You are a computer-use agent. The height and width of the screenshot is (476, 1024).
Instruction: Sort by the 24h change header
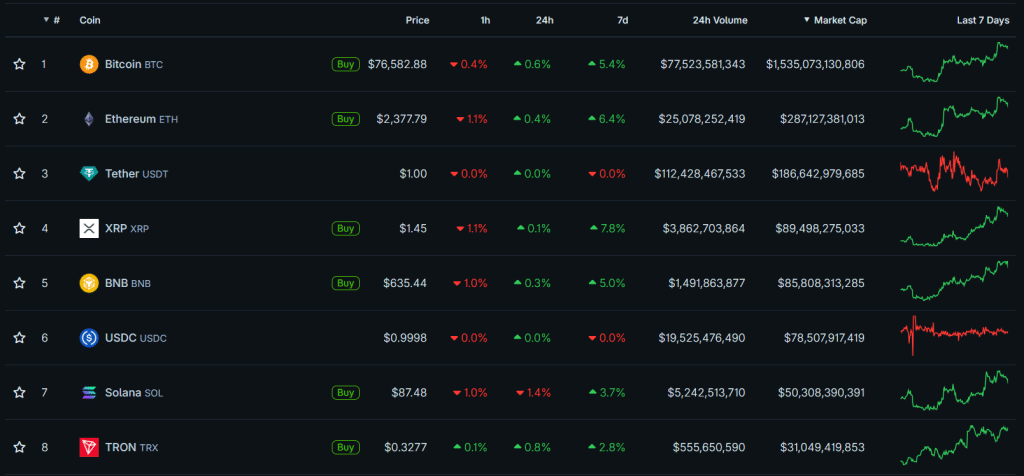coord(545,20)
